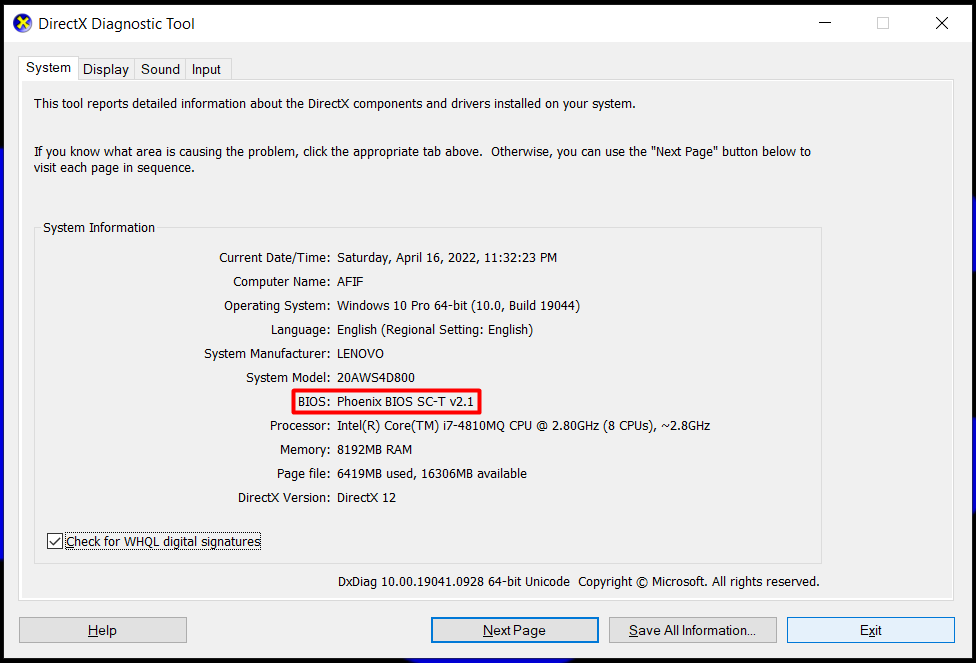The image size is (976, 663).
Task: Go to the Input tab
Action: click(x=206, y=69)
